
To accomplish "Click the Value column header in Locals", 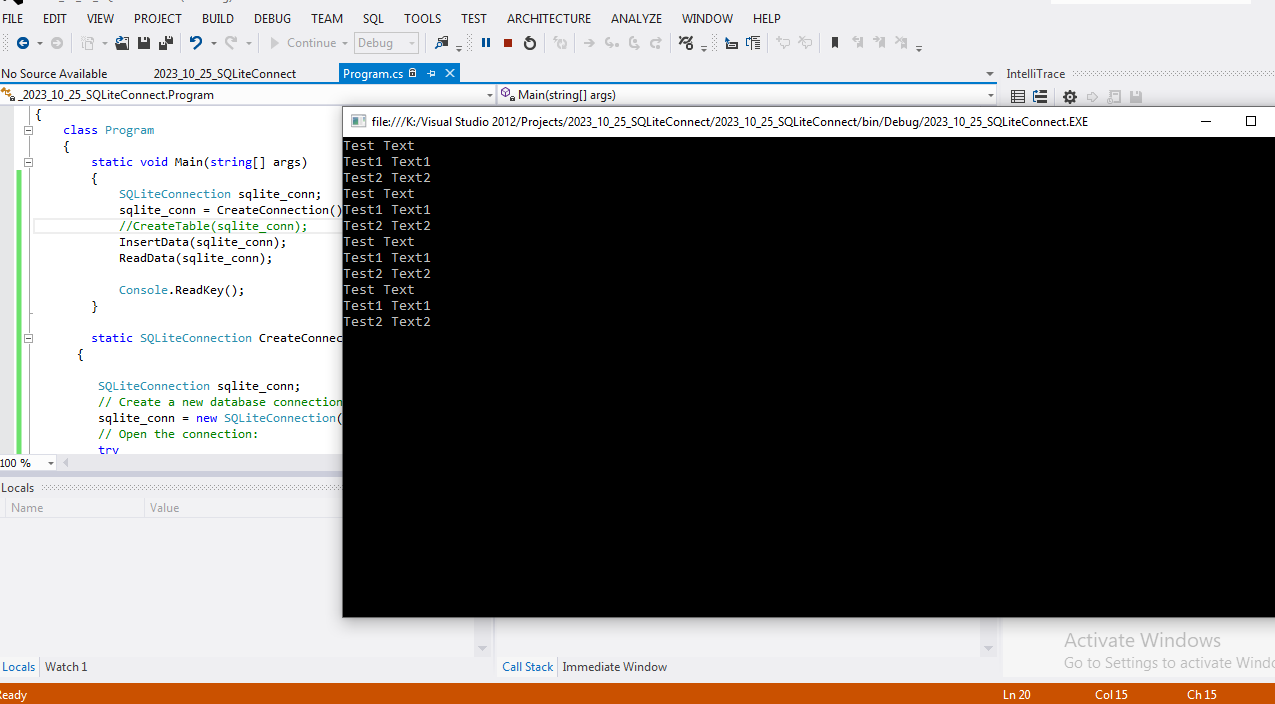I will (x=164, y=508).
